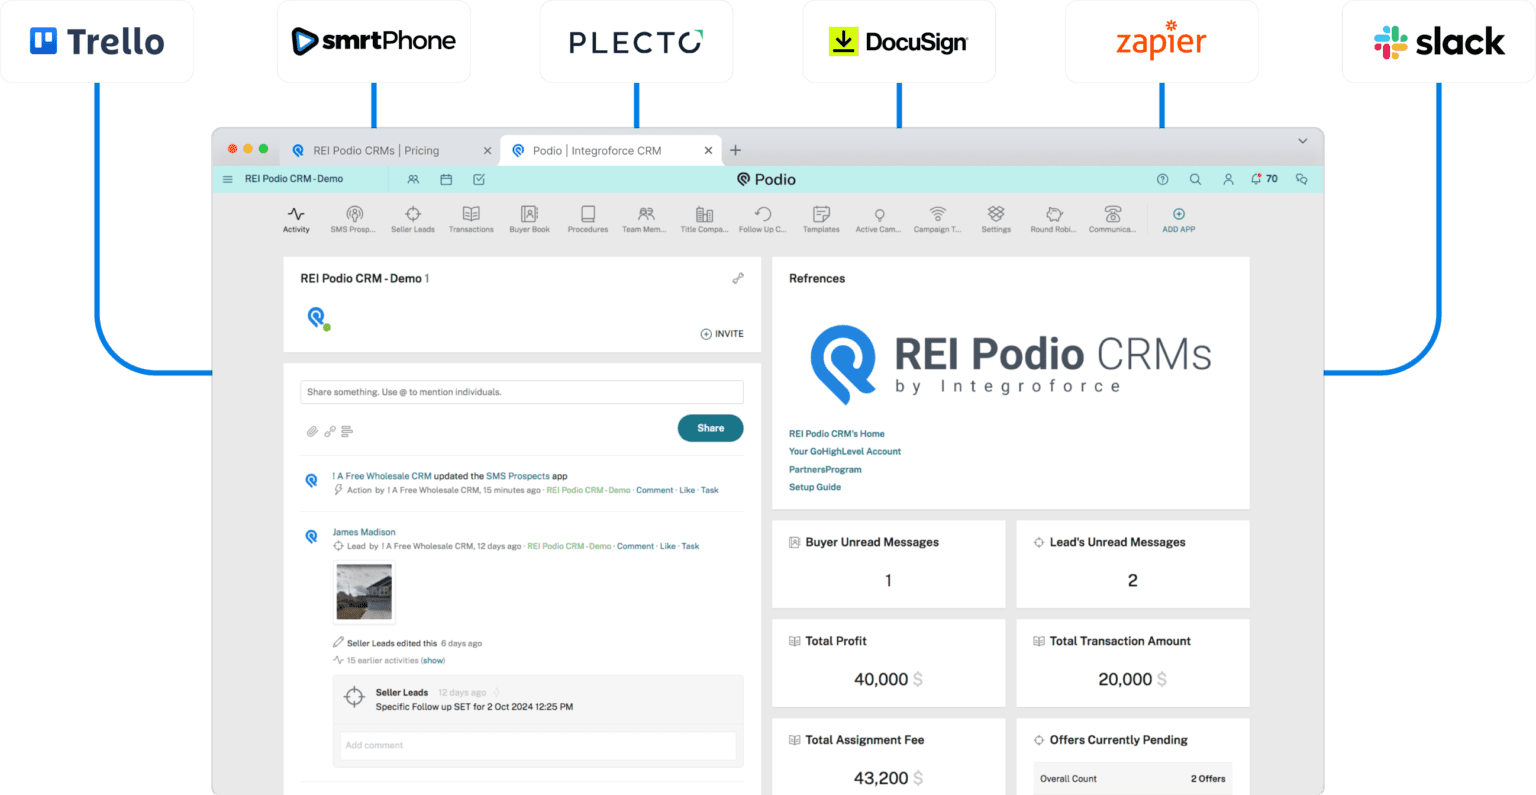The width and height of the screenshot is (1536, 795).
Task: Click Comment on the SMS Prospects update
Action: pyautogui.click(x=655, y=490)
